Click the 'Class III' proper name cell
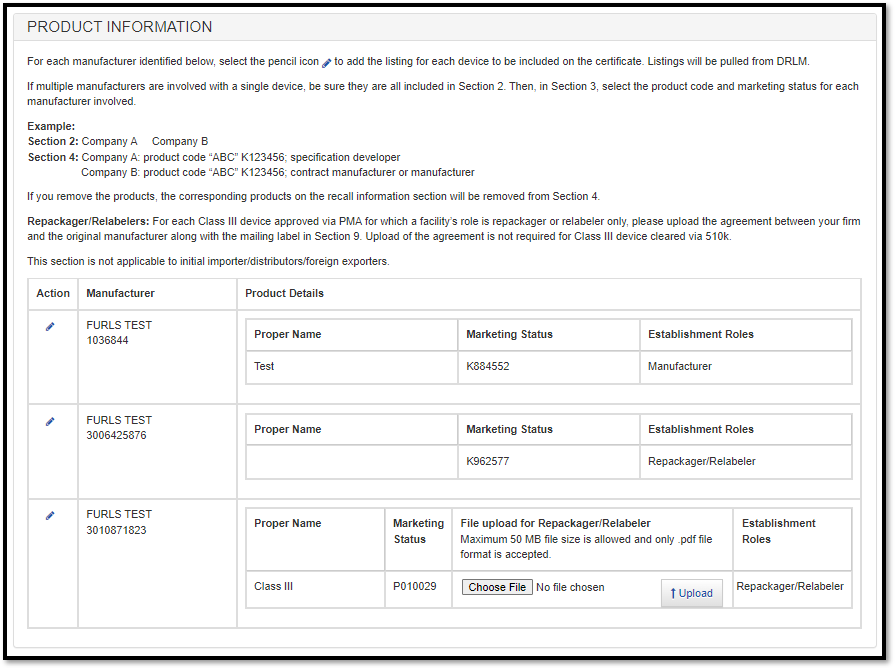 click(x=274, y=587)
